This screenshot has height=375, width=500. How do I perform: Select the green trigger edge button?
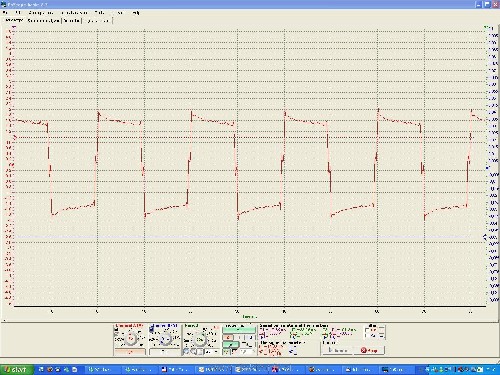230,344
